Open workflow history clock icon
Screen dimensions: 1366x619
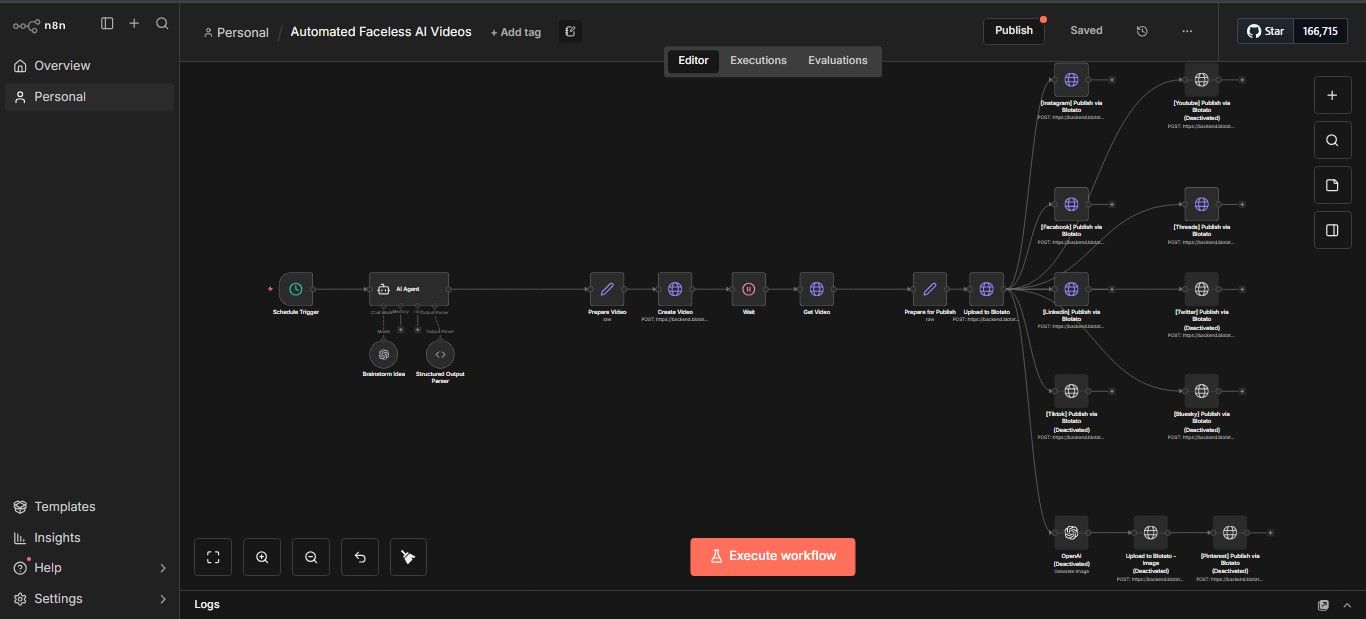coord(1142,31)
